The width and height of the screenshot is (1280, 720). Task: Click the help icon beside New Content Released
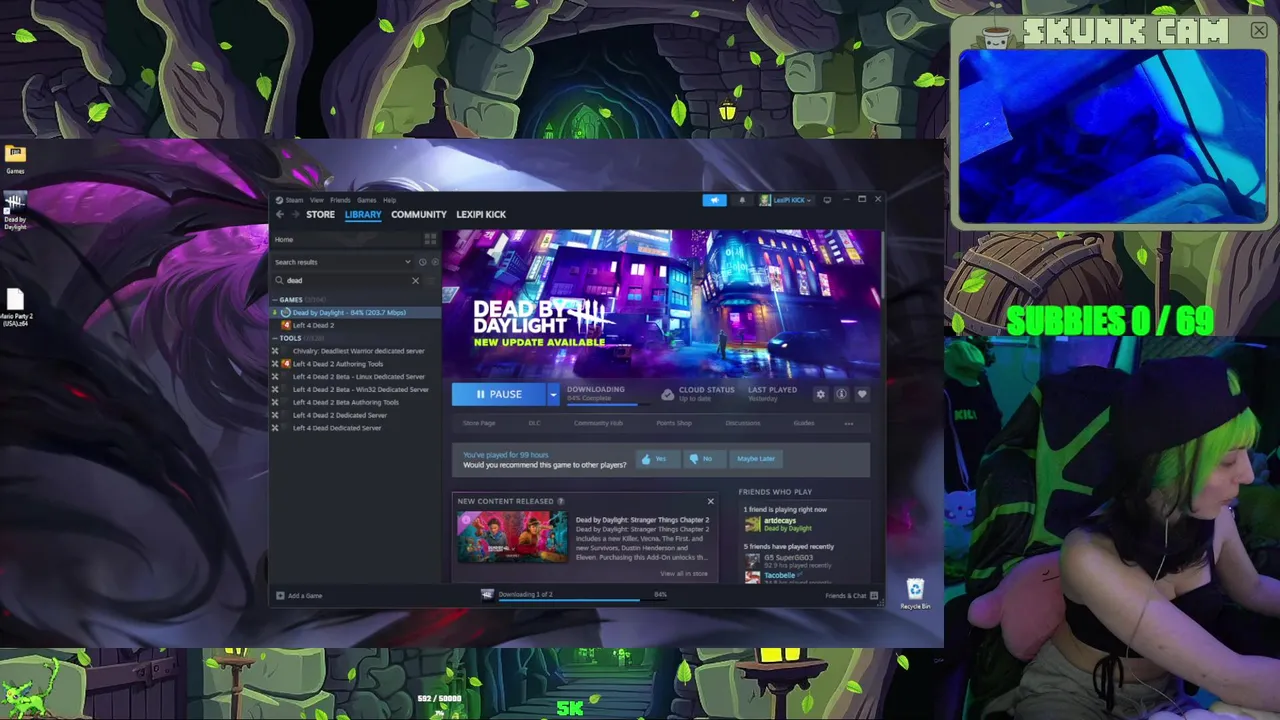560,501
